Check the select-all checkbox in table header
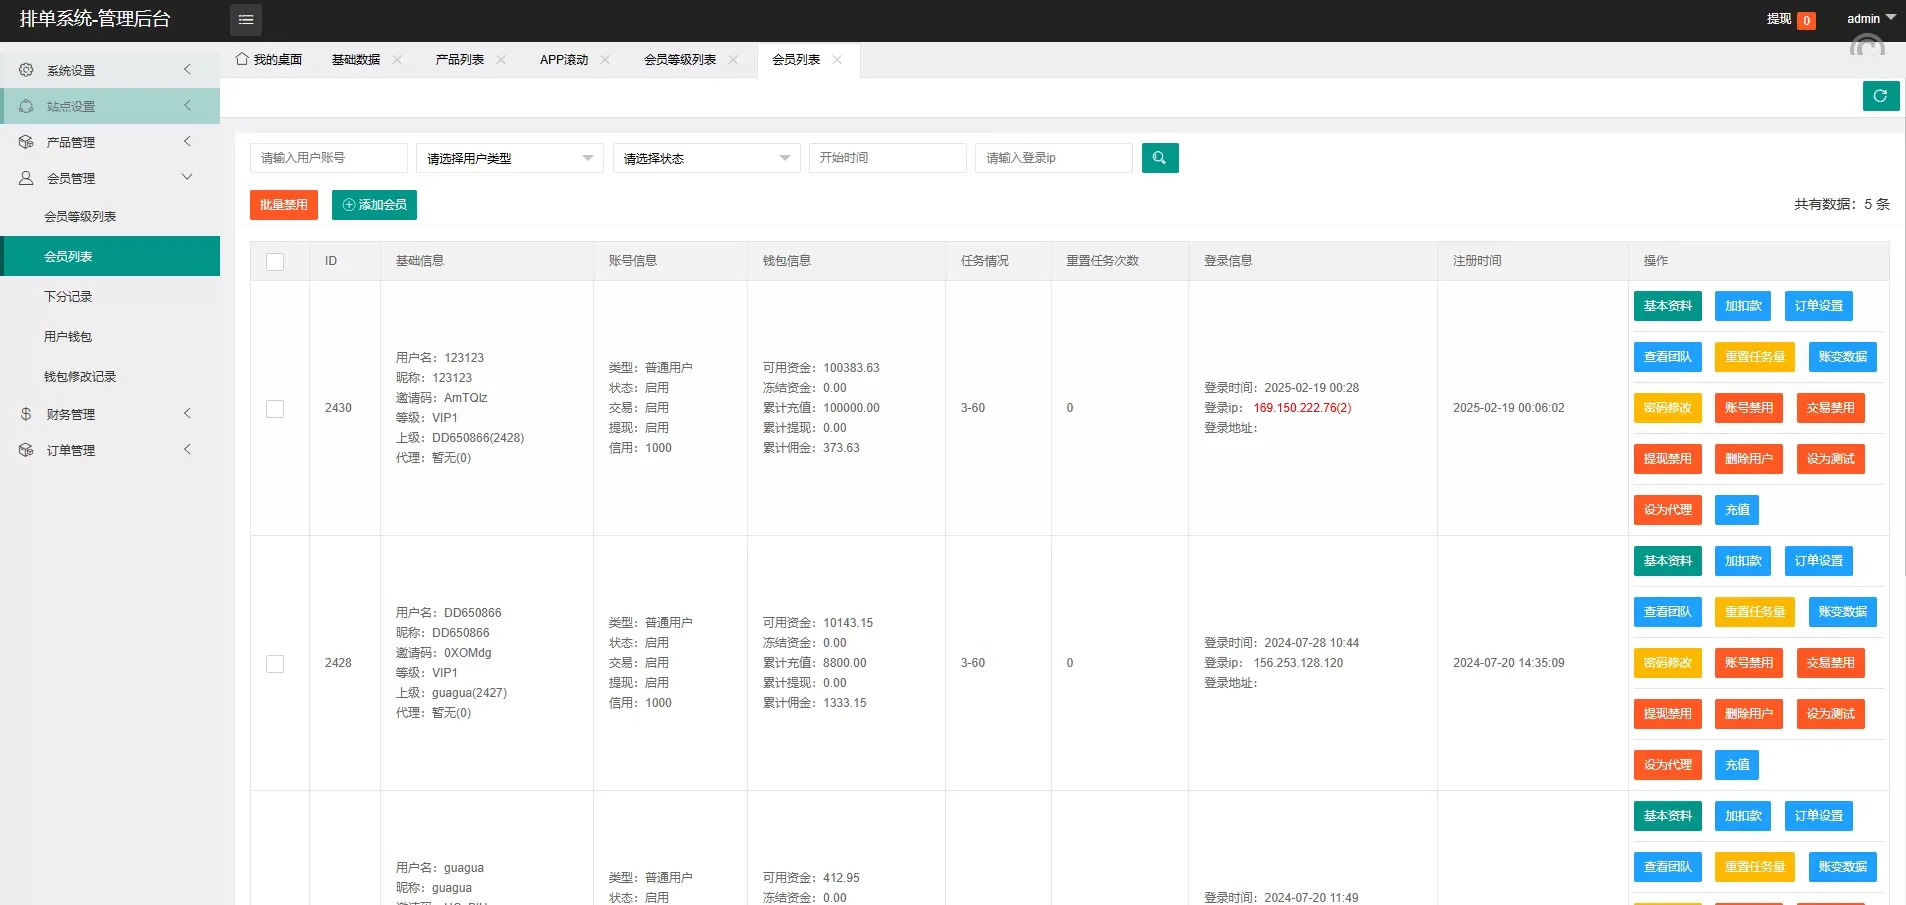This screenshot has height=905, width=1906. pos(275,262)
